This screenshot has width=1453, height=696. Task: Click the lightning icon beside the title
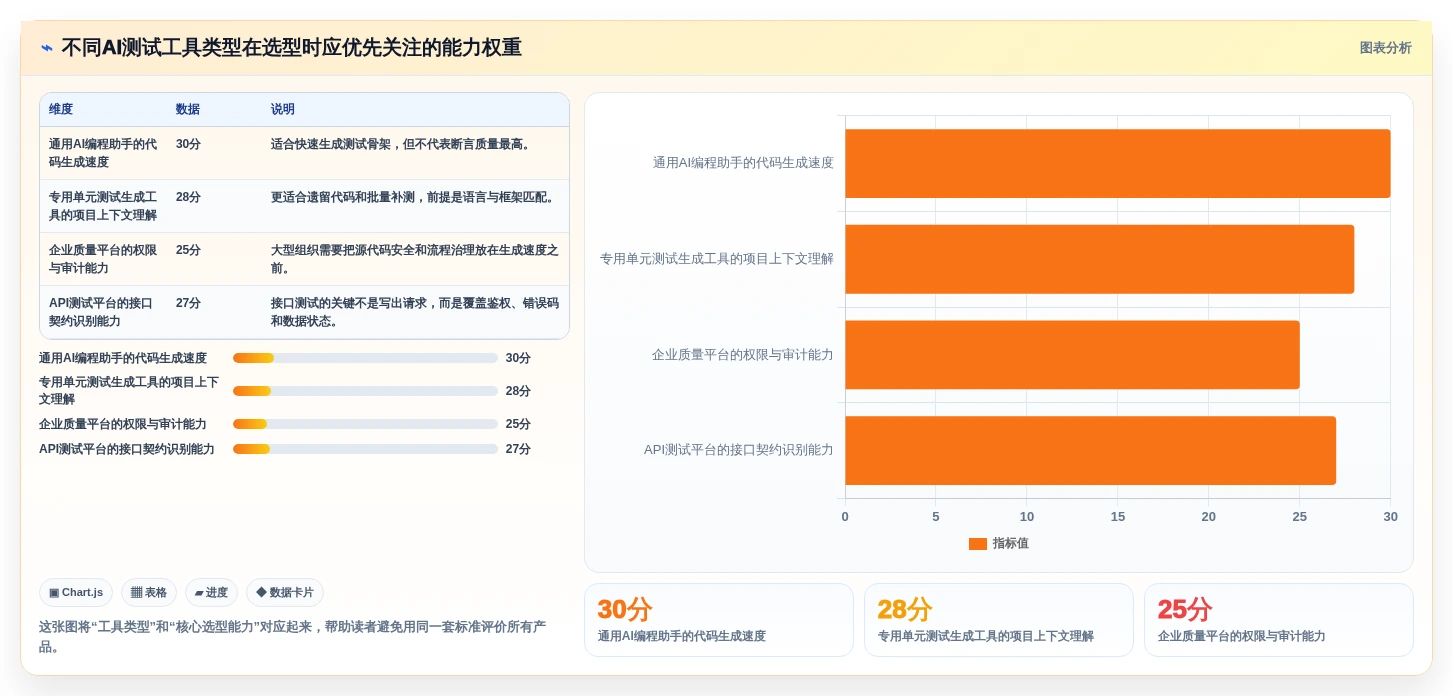click(x=46, y=48)
